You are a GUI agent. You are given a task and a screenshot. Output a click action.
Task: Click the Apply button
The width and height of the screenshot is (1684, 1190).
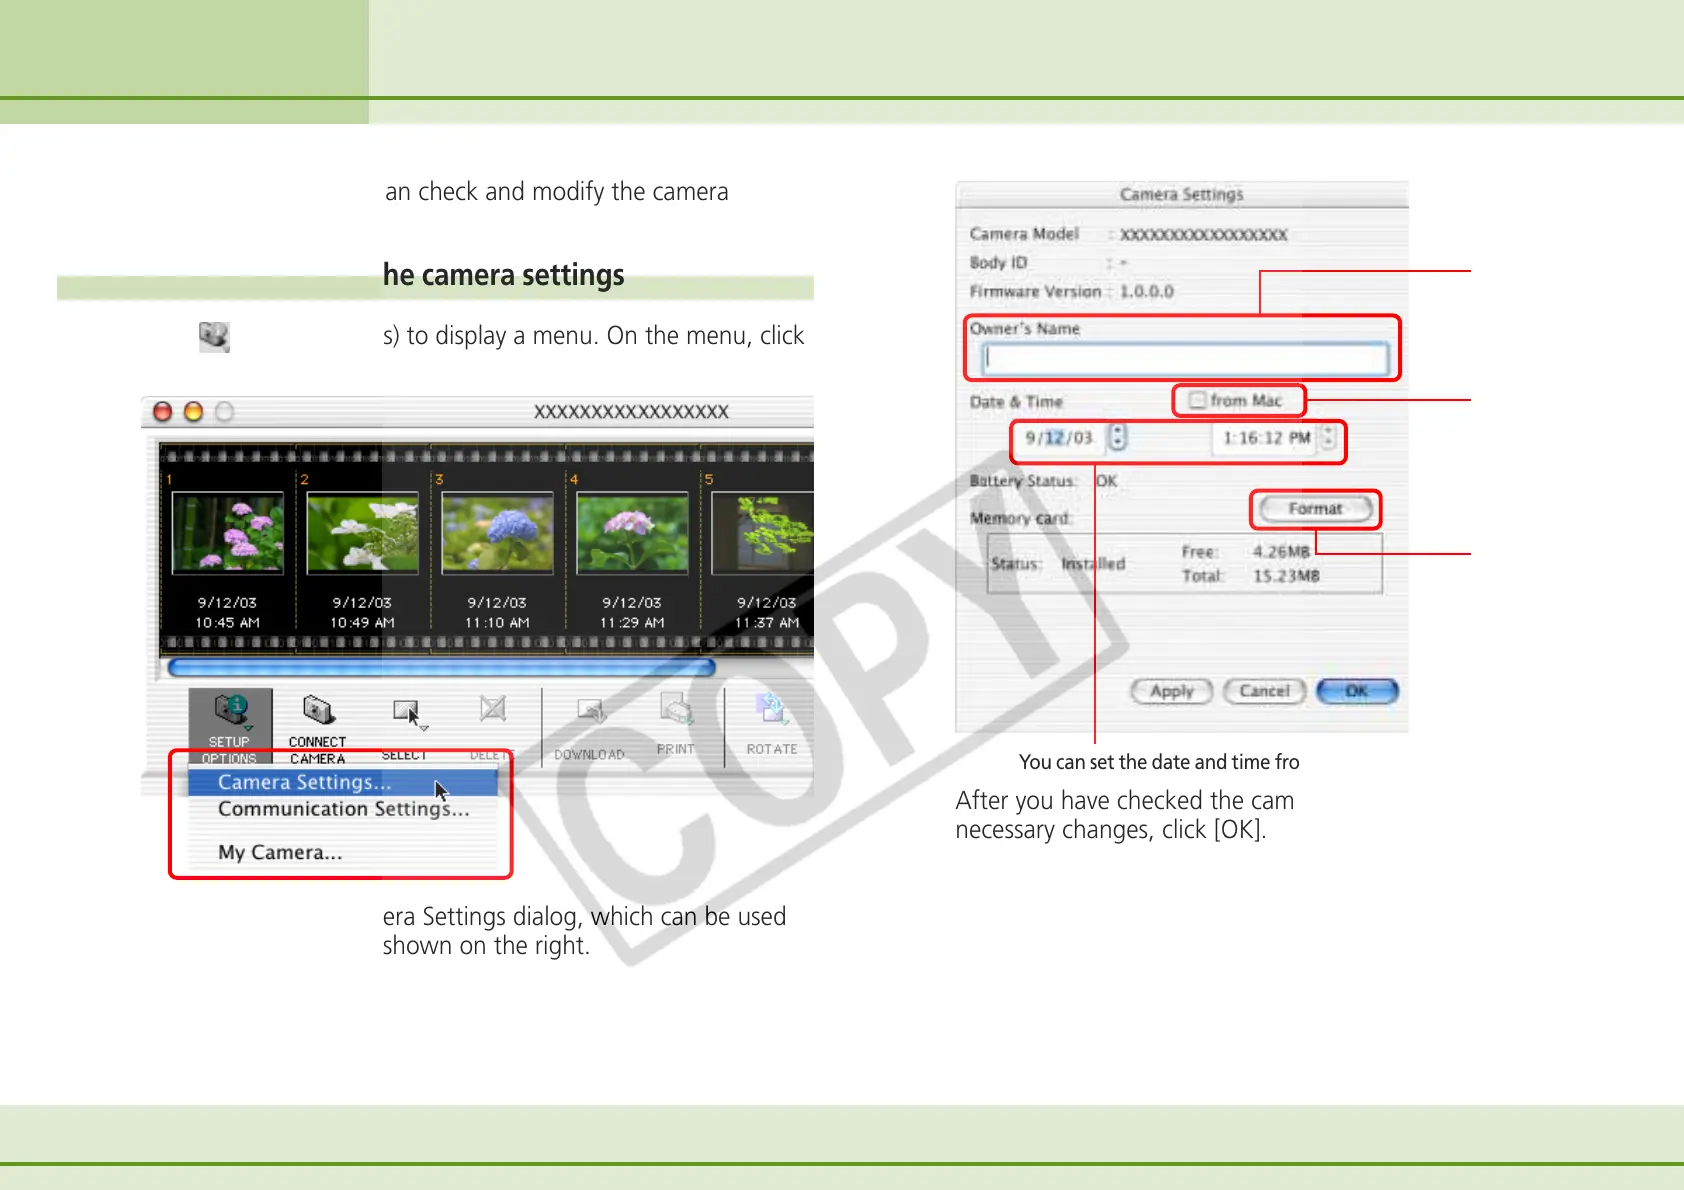[x=1172, y=691]
